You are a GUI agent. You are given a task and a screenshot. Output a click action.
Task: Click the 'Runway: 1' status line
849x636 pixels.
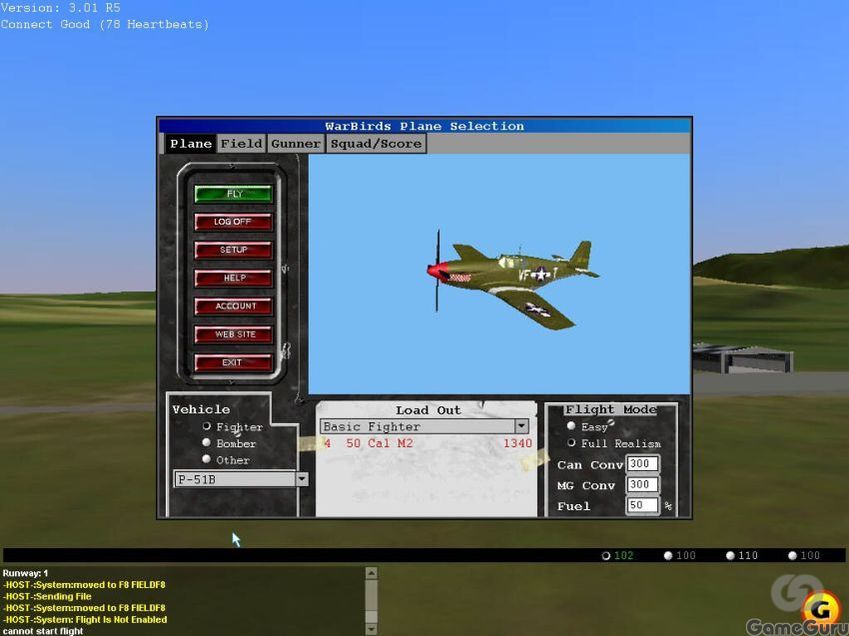[25, 573]
